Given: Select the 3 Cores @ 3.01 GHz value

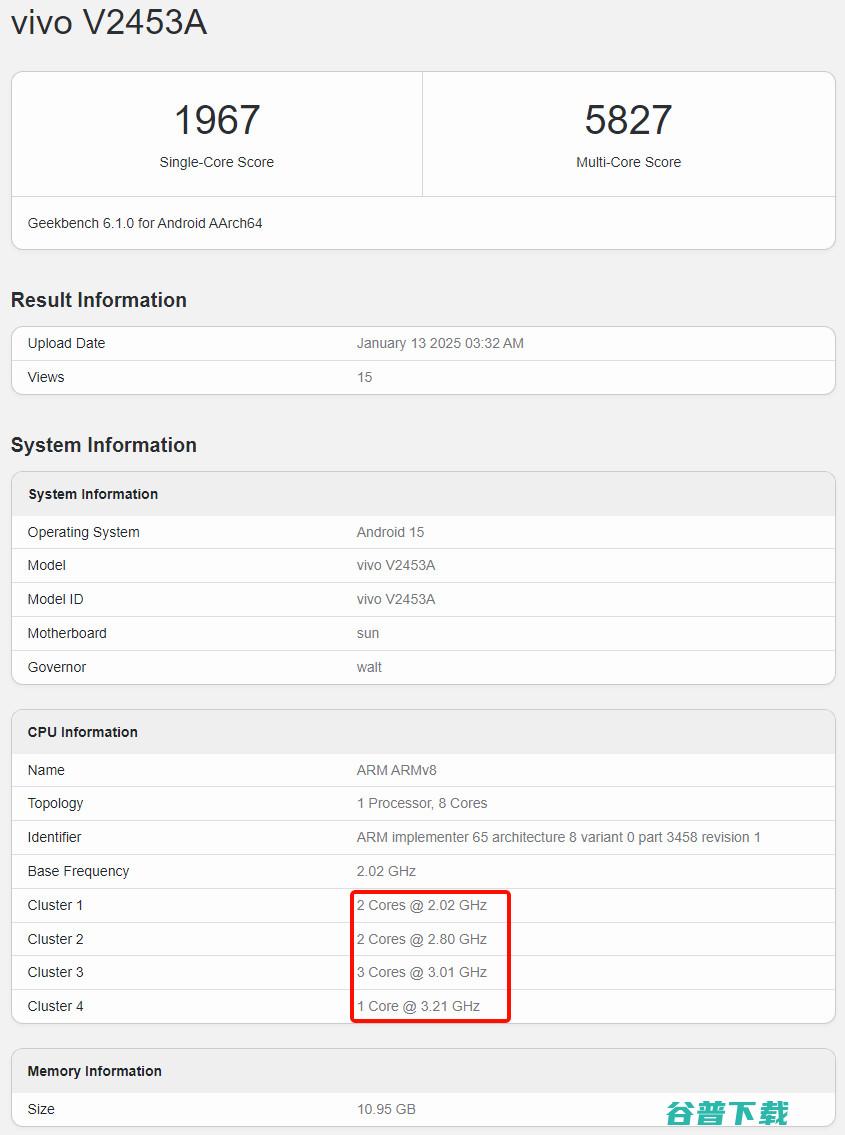Looking at the screenshot, I should point(421,972).
